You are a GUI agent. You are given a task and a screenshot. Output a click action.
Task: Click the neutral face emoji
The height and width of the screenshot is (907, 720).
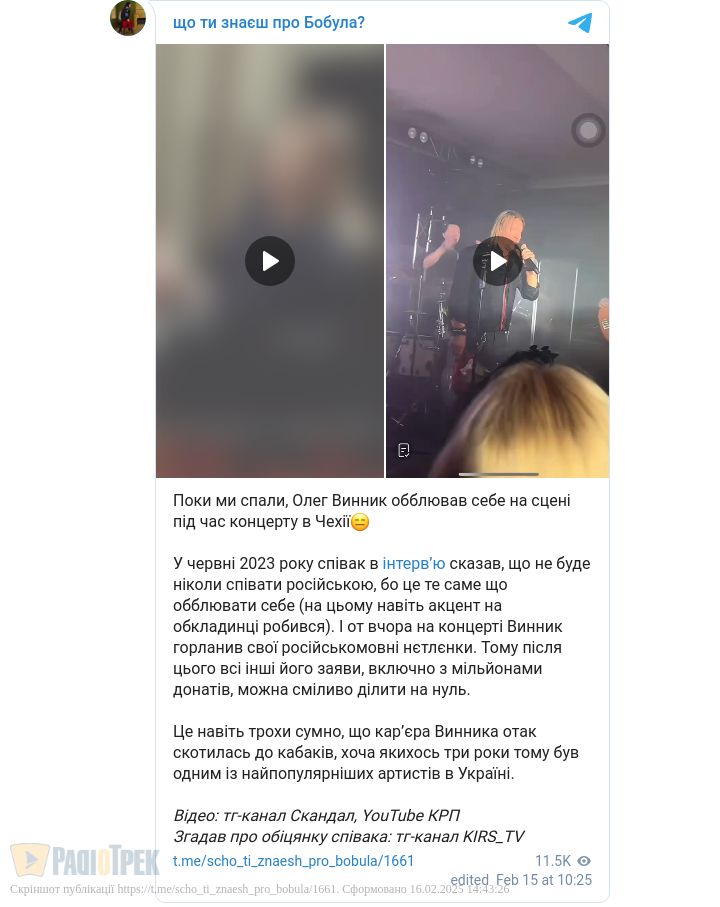tap(360, 522)
